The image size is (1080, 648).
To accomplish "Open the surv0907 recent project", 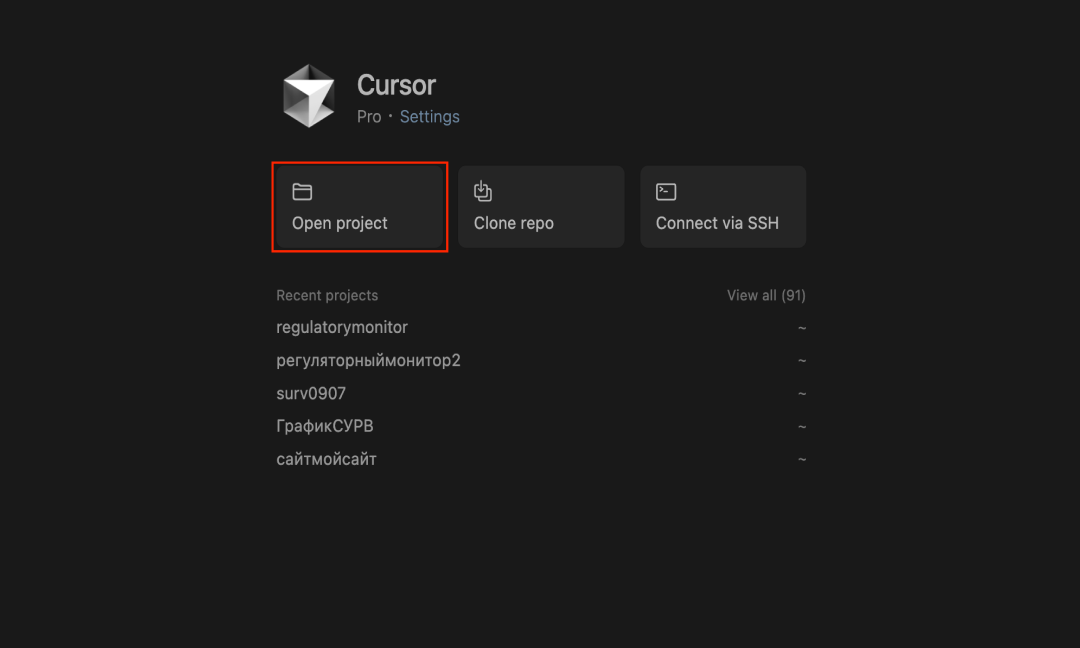I will click(311, 393).
